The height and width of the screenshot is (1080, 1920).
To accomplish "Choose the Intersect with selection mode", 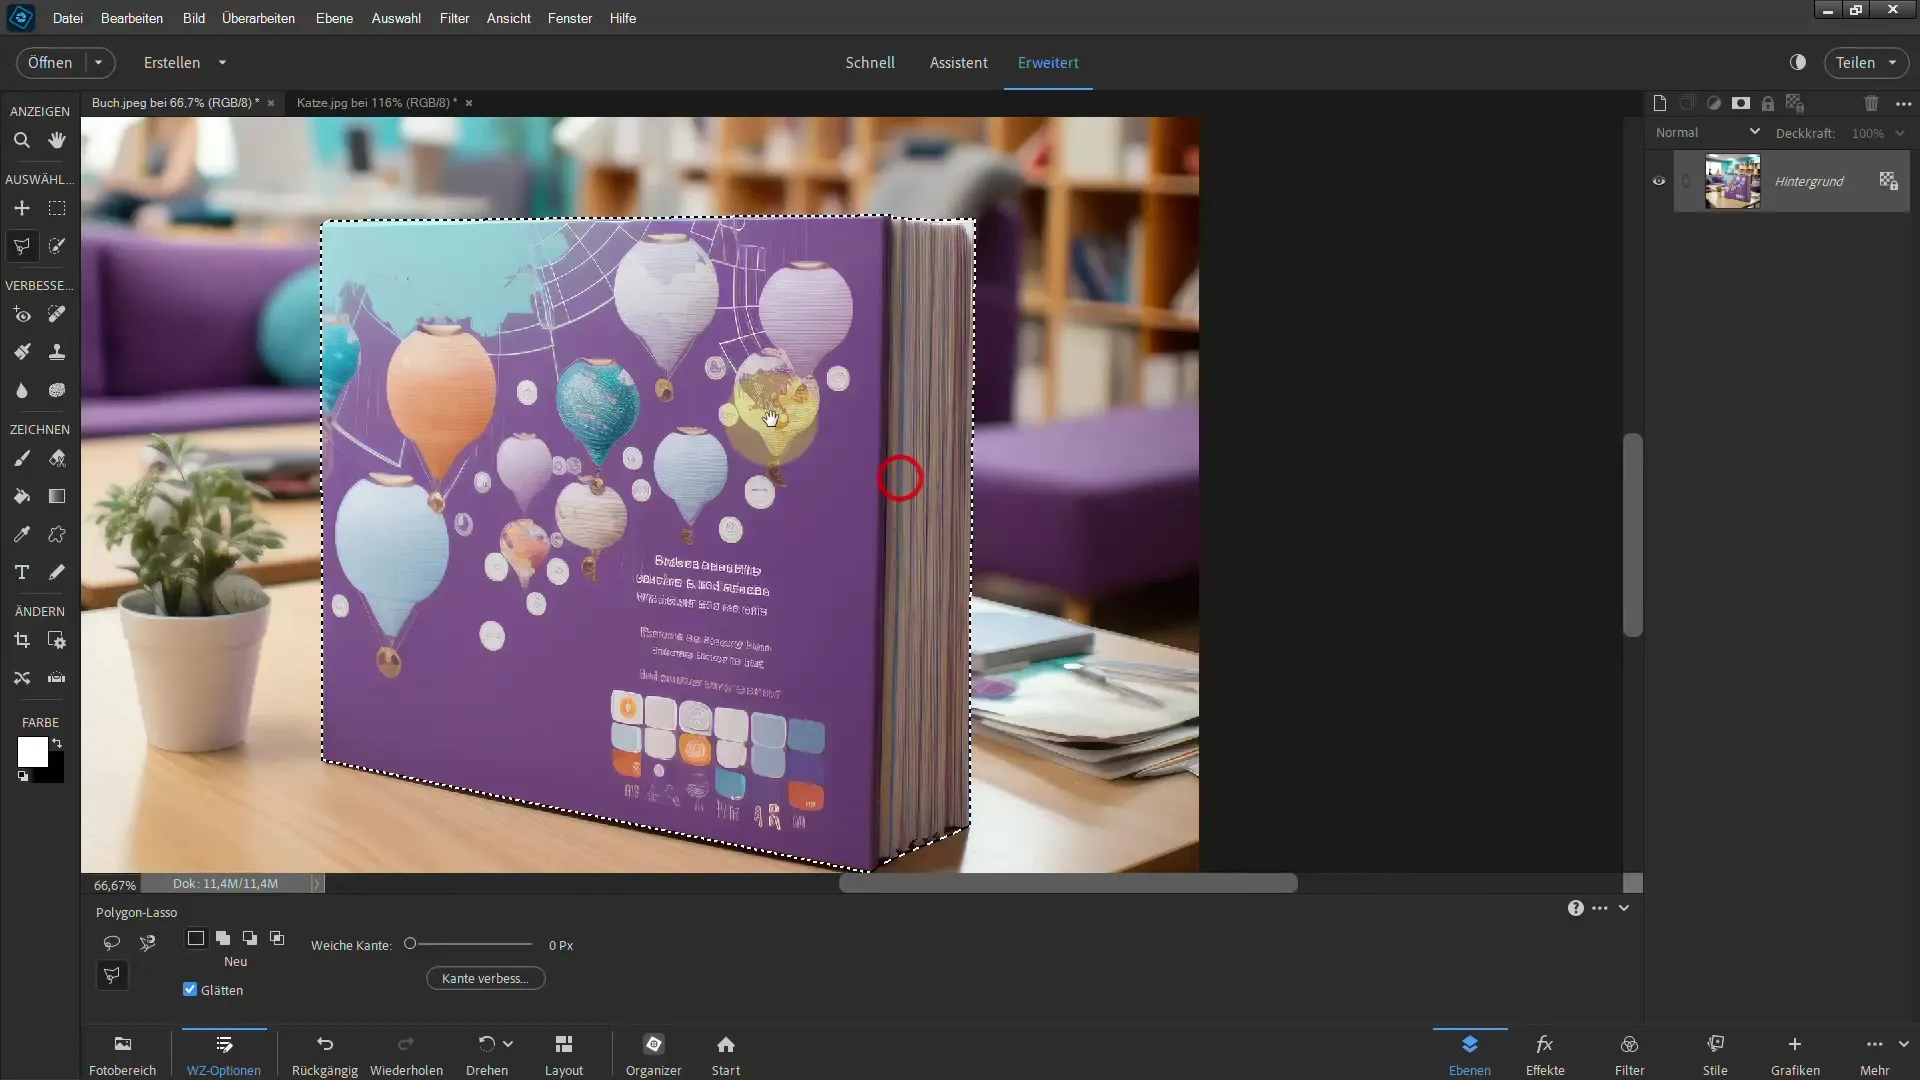I will tap(277, 938).
